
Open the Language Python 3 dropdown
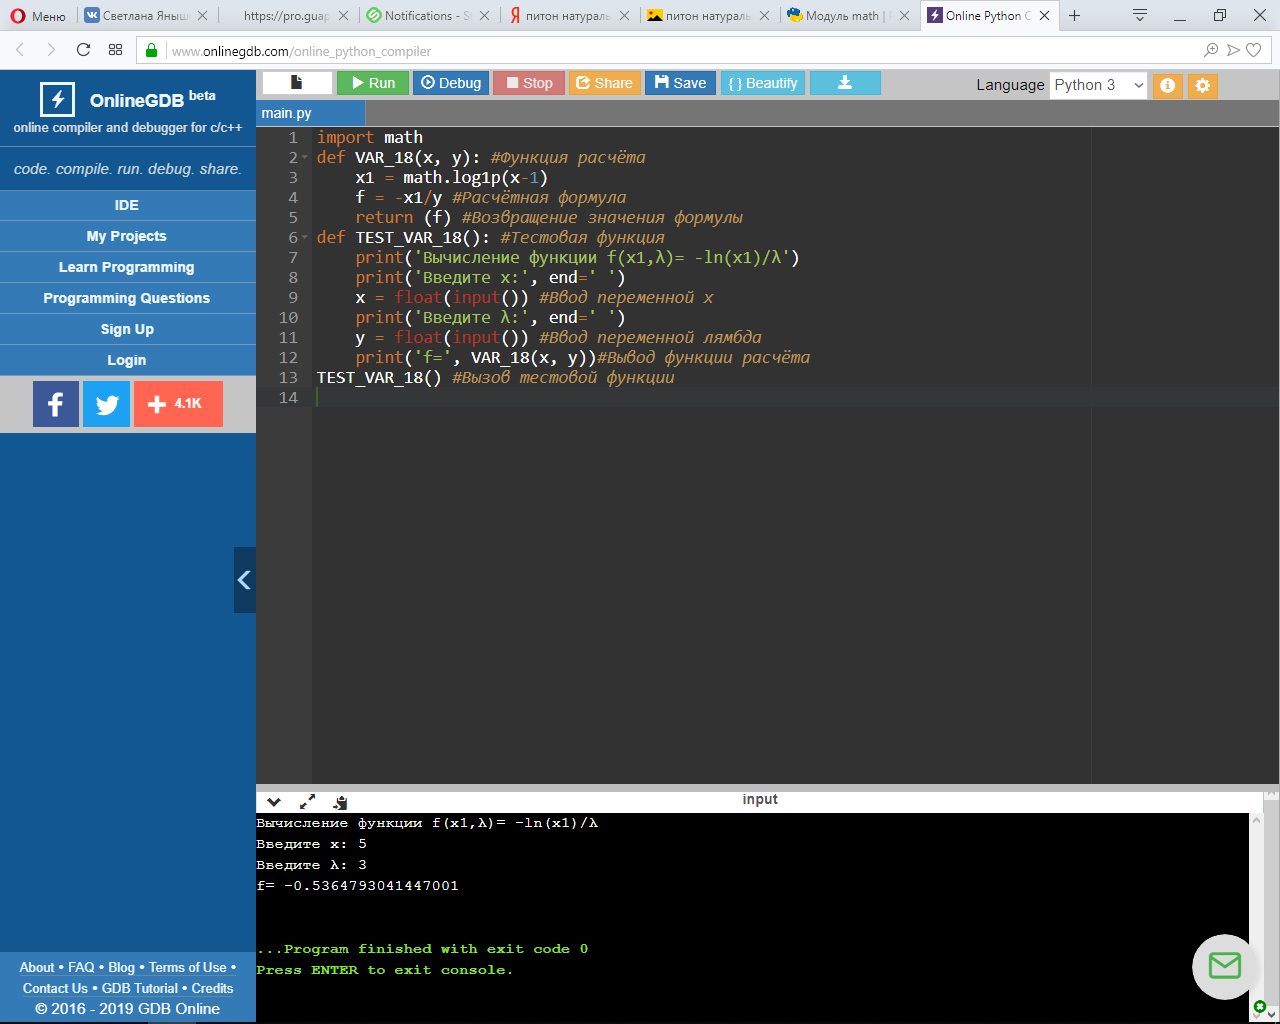[x=1098, y=85]
